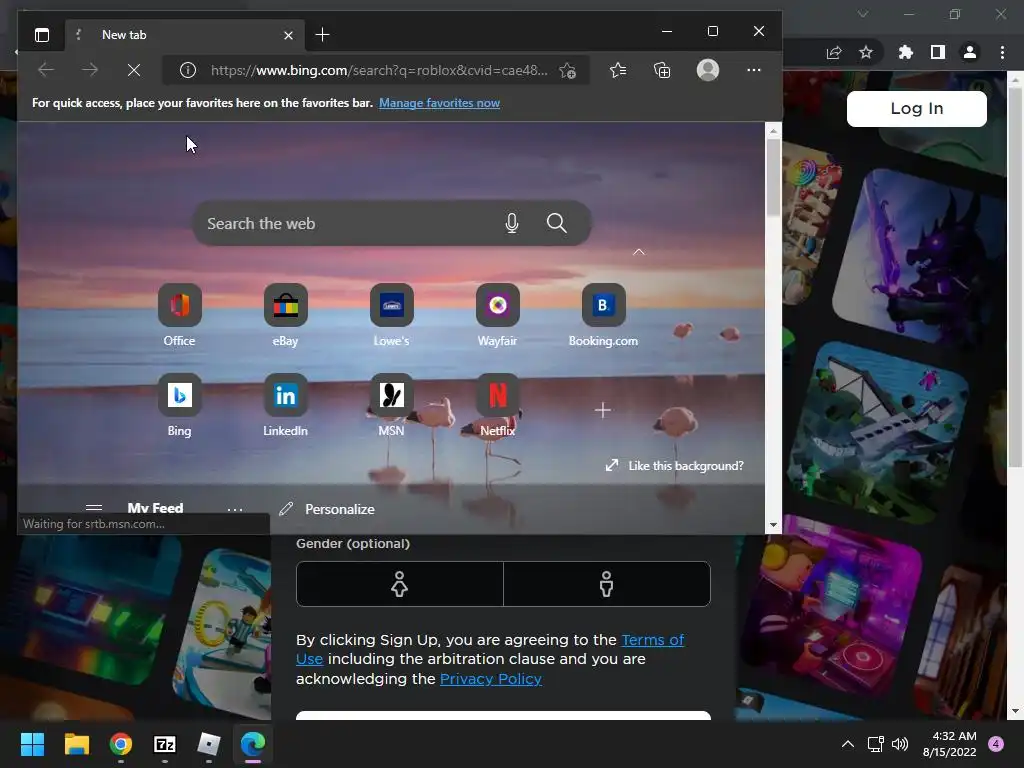The width and height of the screenshot is (1024, 768).
Task: Open Chrome three-dot menu
Action: pyautogui.click(x=1002, y=52)
